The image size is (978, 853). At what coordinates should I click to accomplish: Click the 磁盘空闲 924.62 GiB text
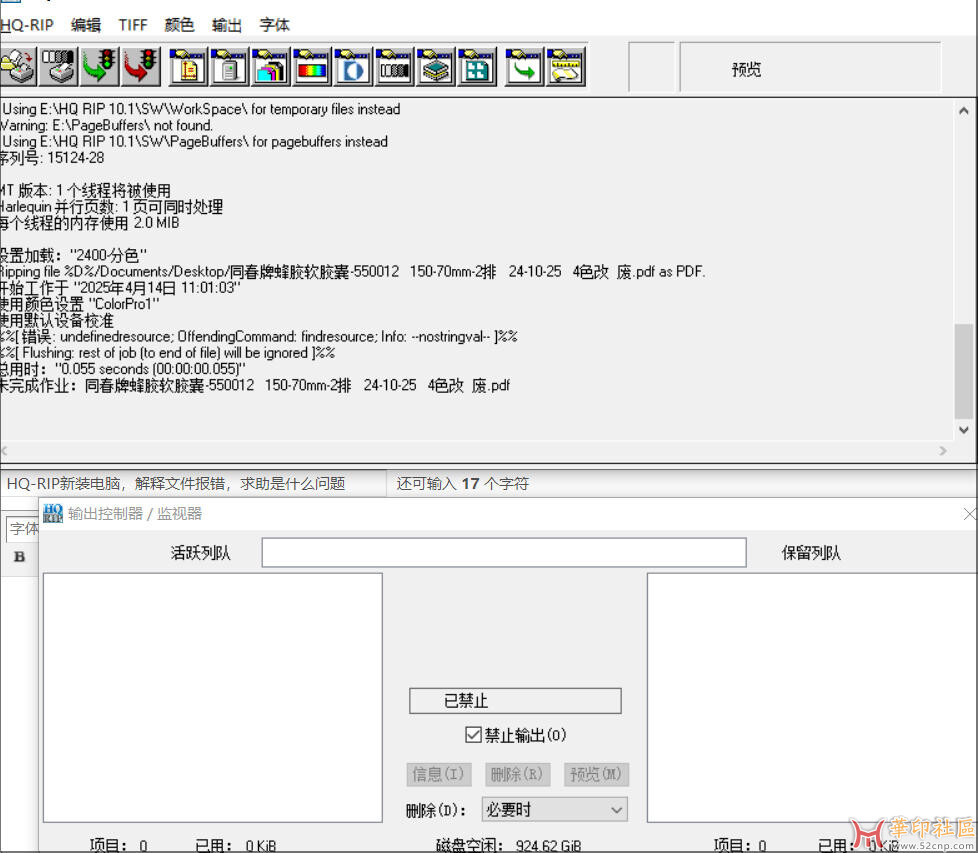[508, 846]
